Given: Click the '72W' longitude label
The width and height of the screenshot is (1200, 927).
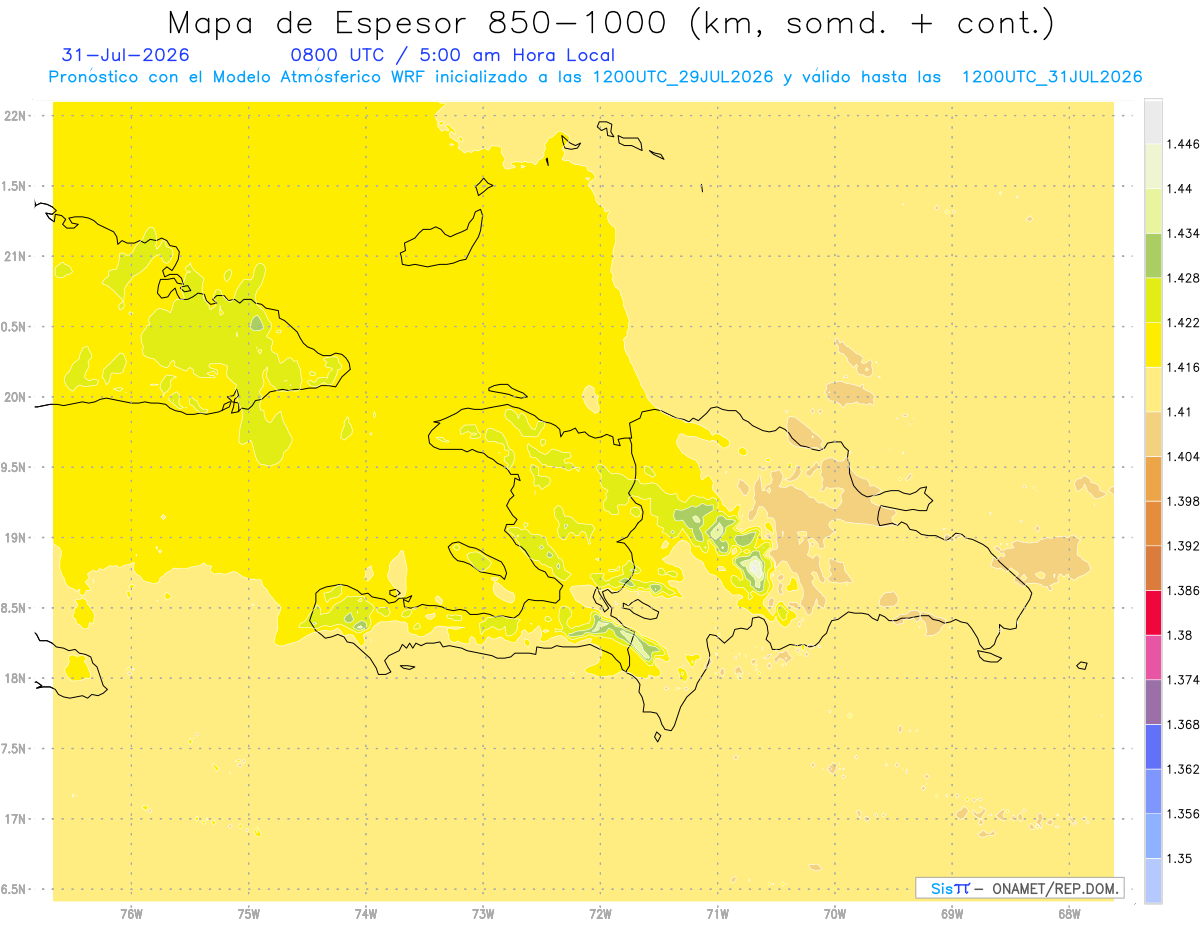Looking at the screenshot, I should tap(600, 913).
